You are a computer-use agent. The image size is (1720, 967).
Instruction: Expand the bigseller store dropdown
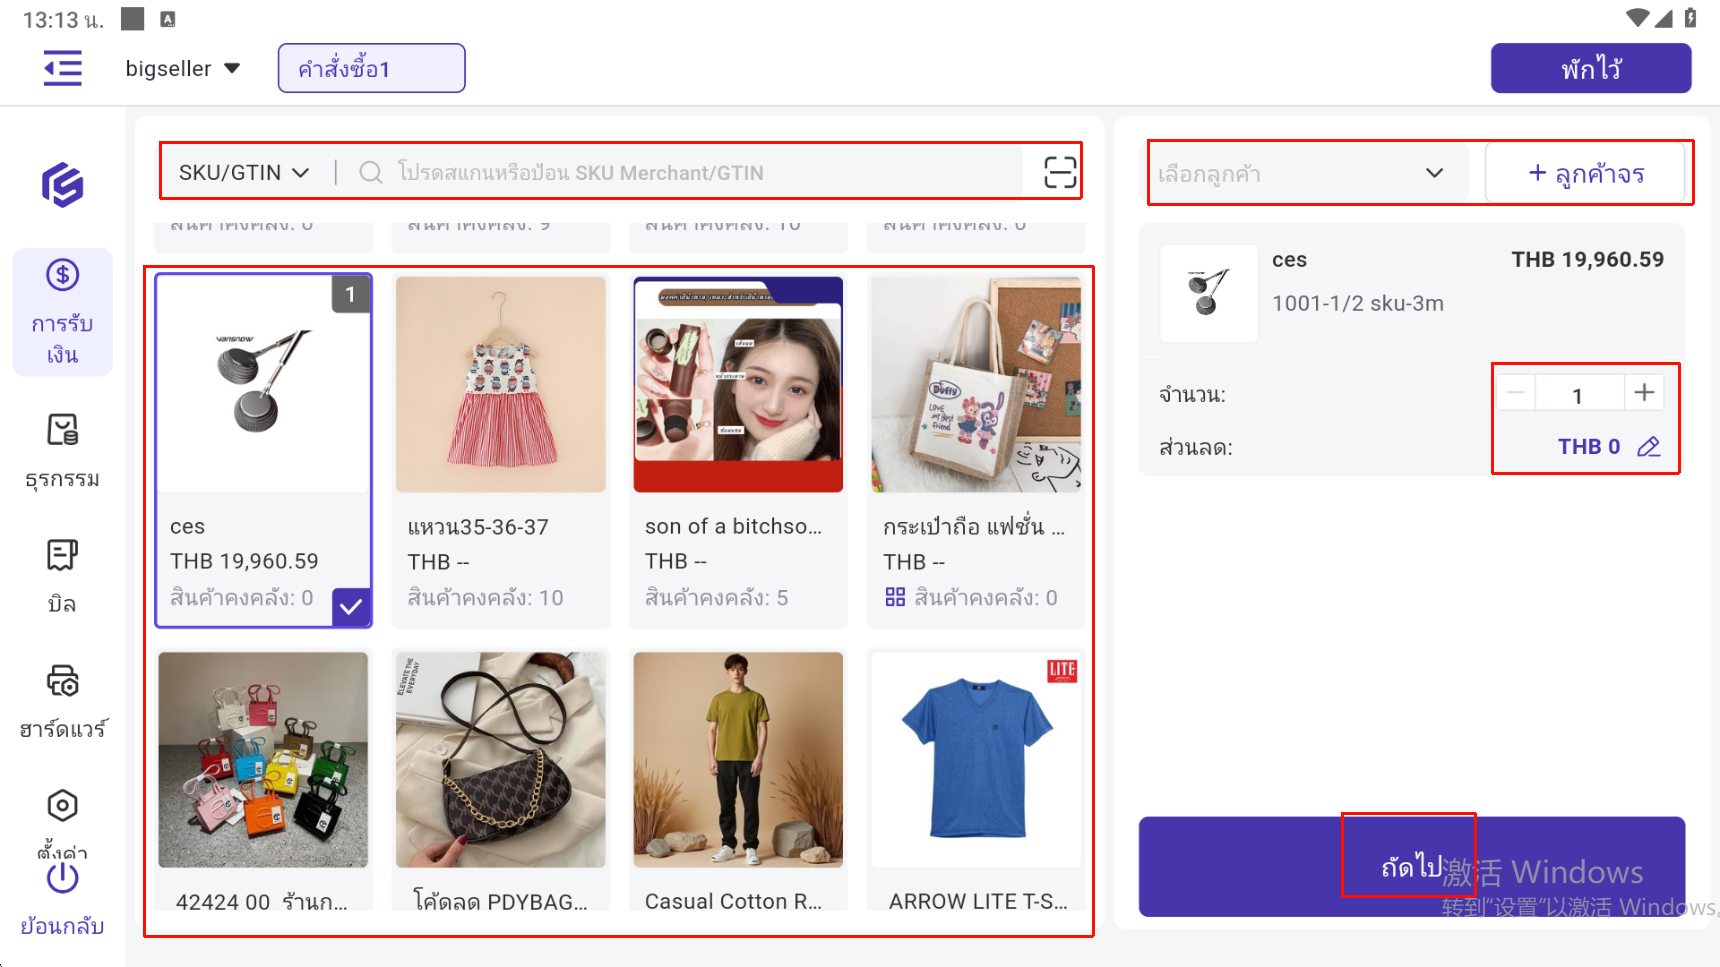click(183, 69)
